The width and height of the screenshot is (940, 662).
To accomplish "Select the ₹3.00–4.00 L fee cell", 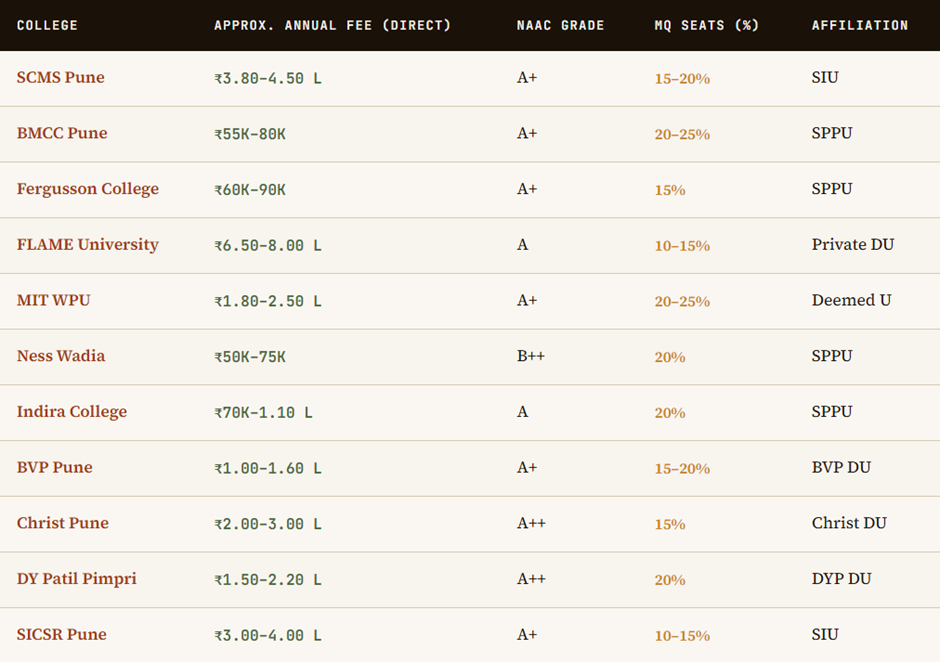I will [268, 636].
